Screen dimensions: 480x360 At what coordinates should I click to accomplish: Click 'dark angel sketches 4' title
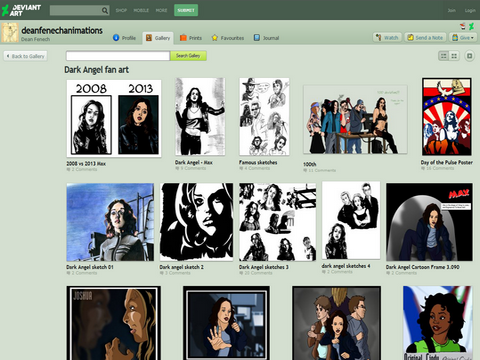[x=346, y=266]
